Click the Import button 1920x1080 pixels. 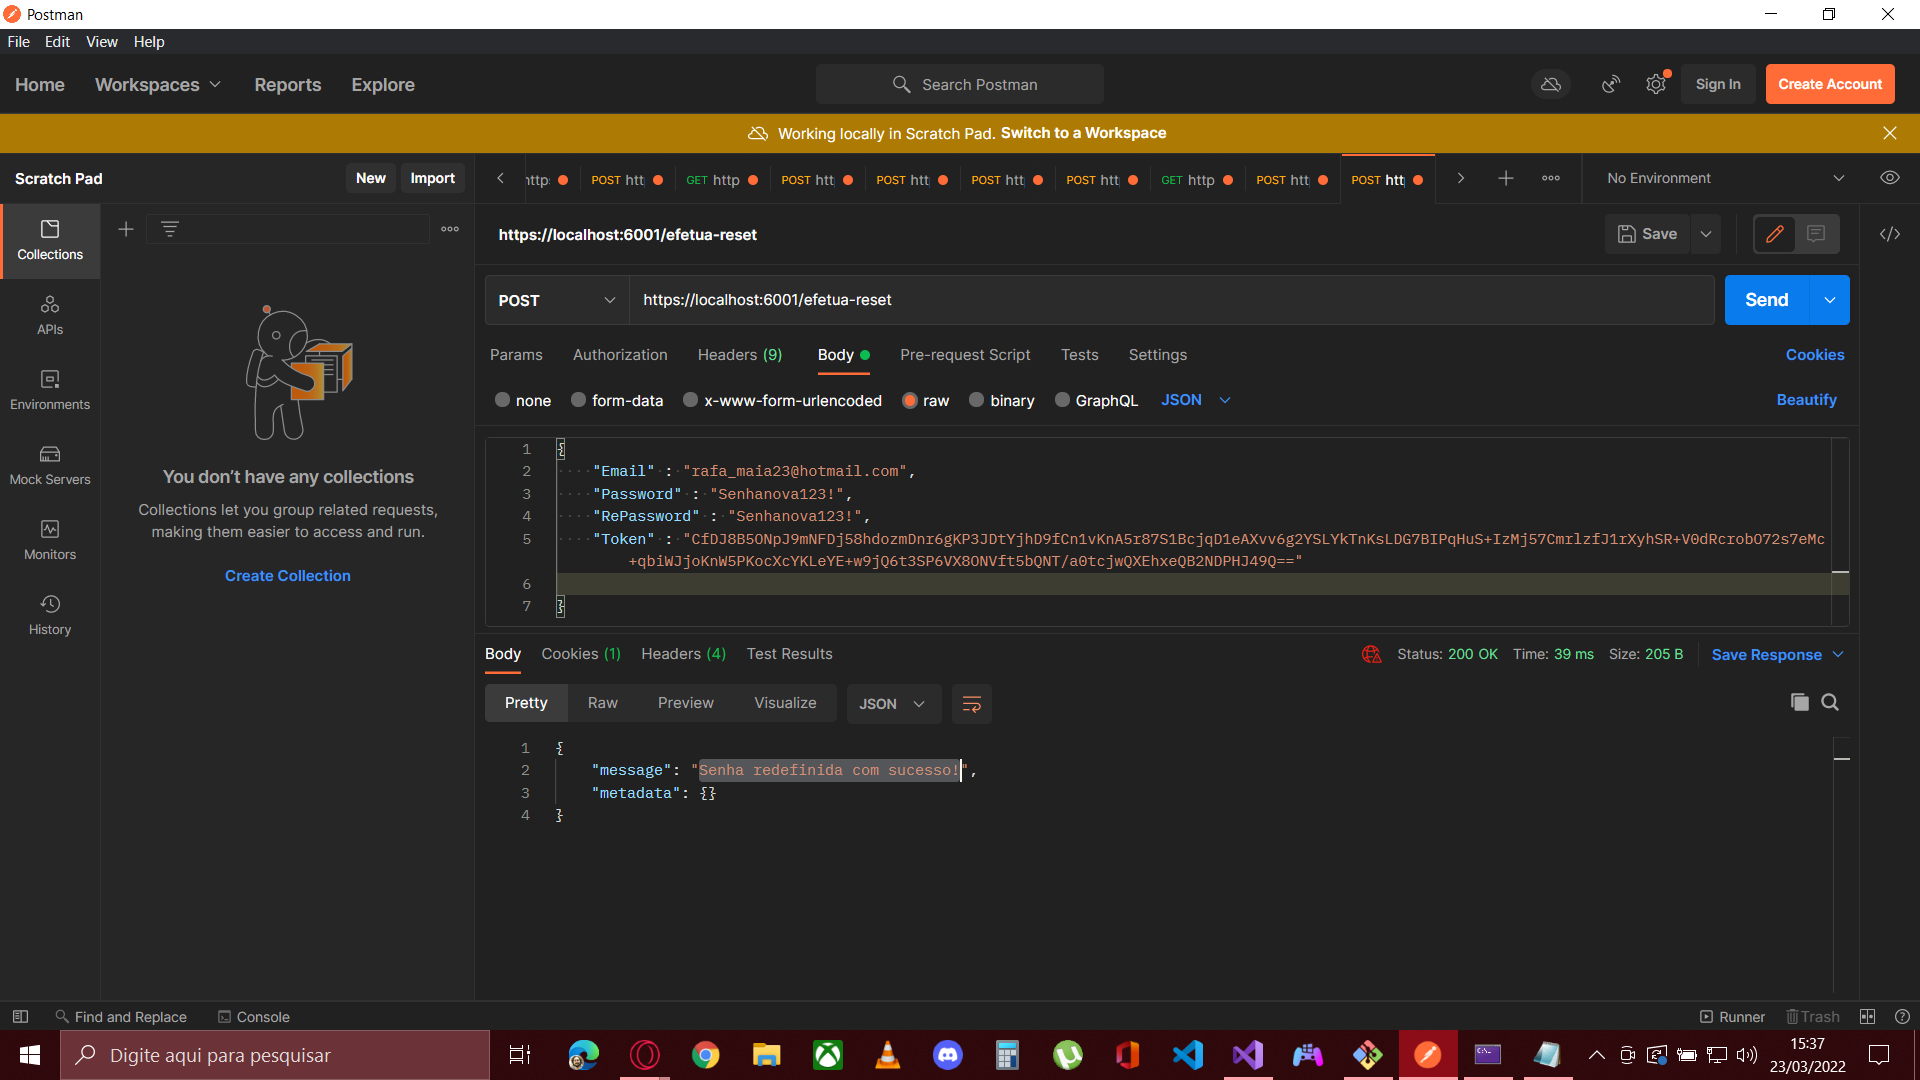tap(433, 178)
